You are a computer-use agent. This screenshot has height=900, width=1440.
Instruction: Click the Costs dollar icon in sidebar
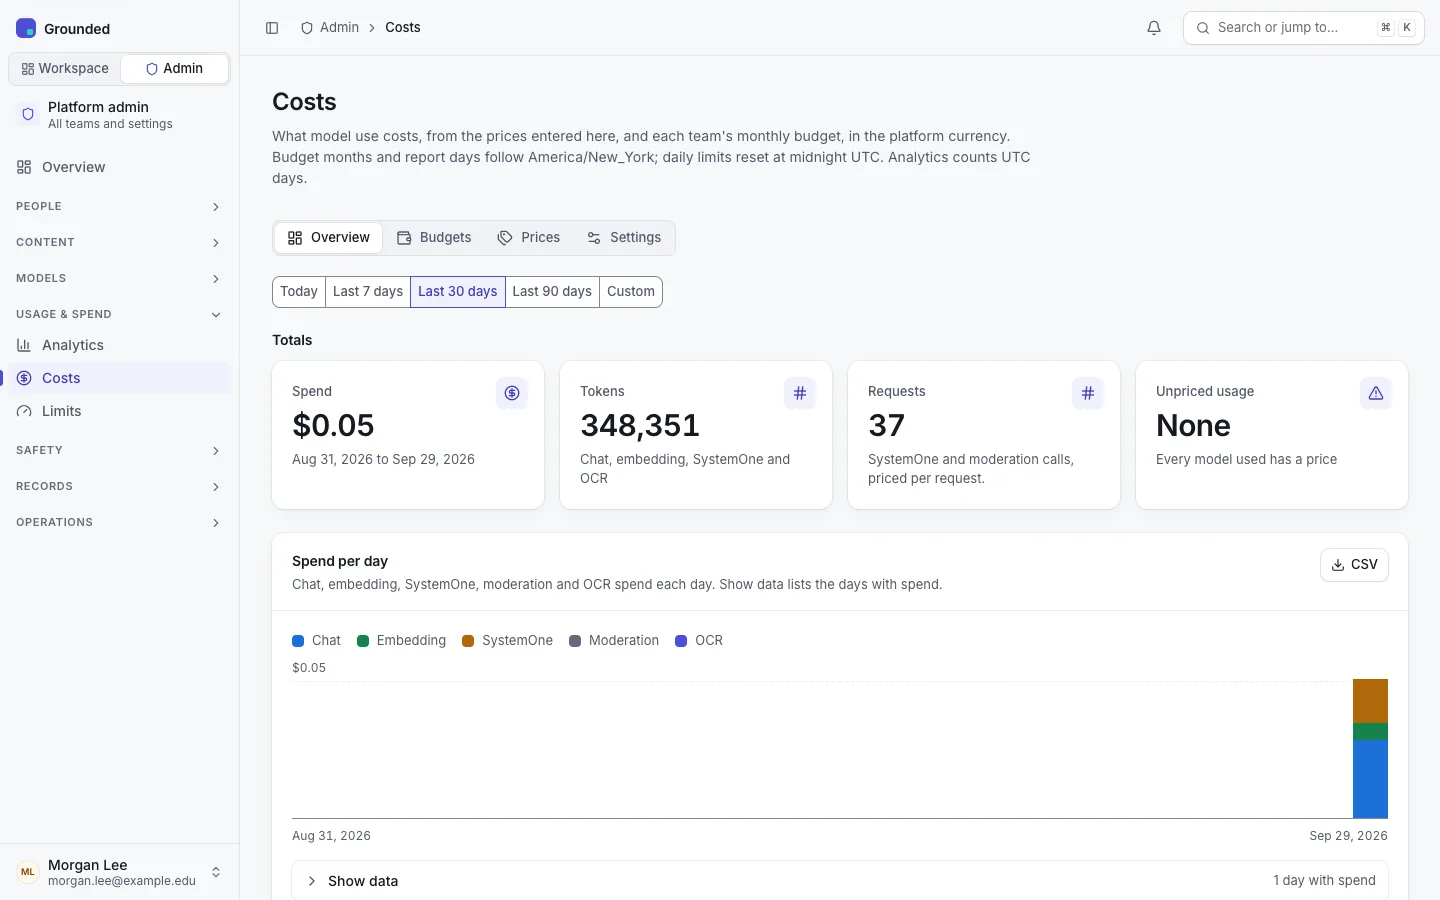(x=24, y=378)
